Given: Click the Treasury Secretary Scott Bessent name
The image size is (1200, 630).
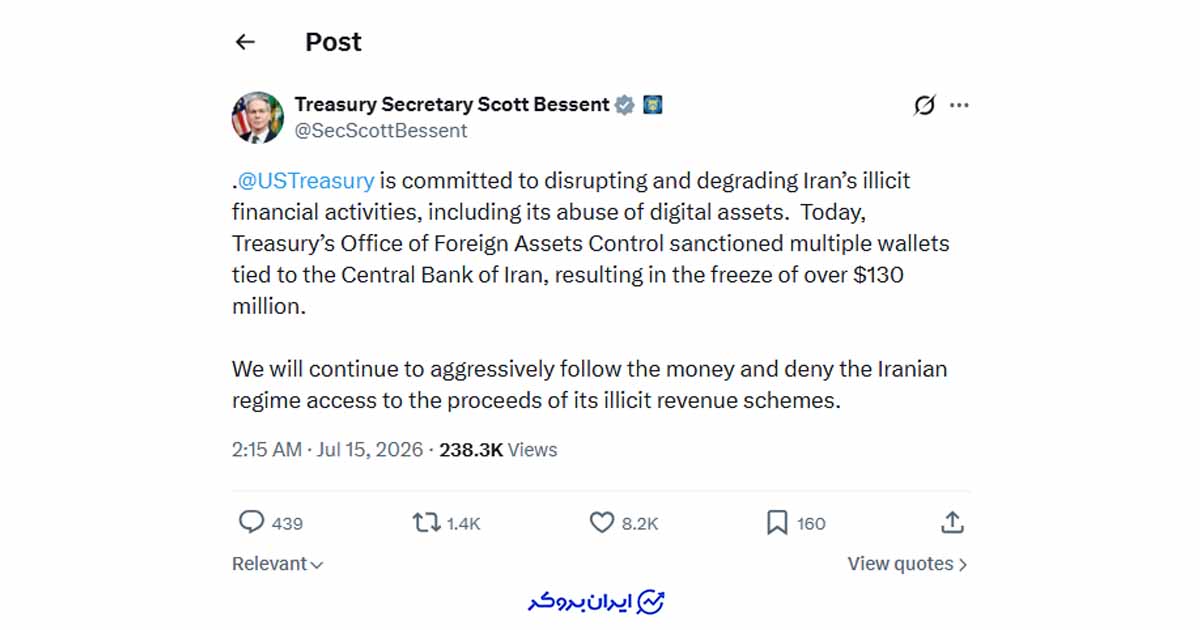Looking at the screenshot, I should tap(452, 104).
